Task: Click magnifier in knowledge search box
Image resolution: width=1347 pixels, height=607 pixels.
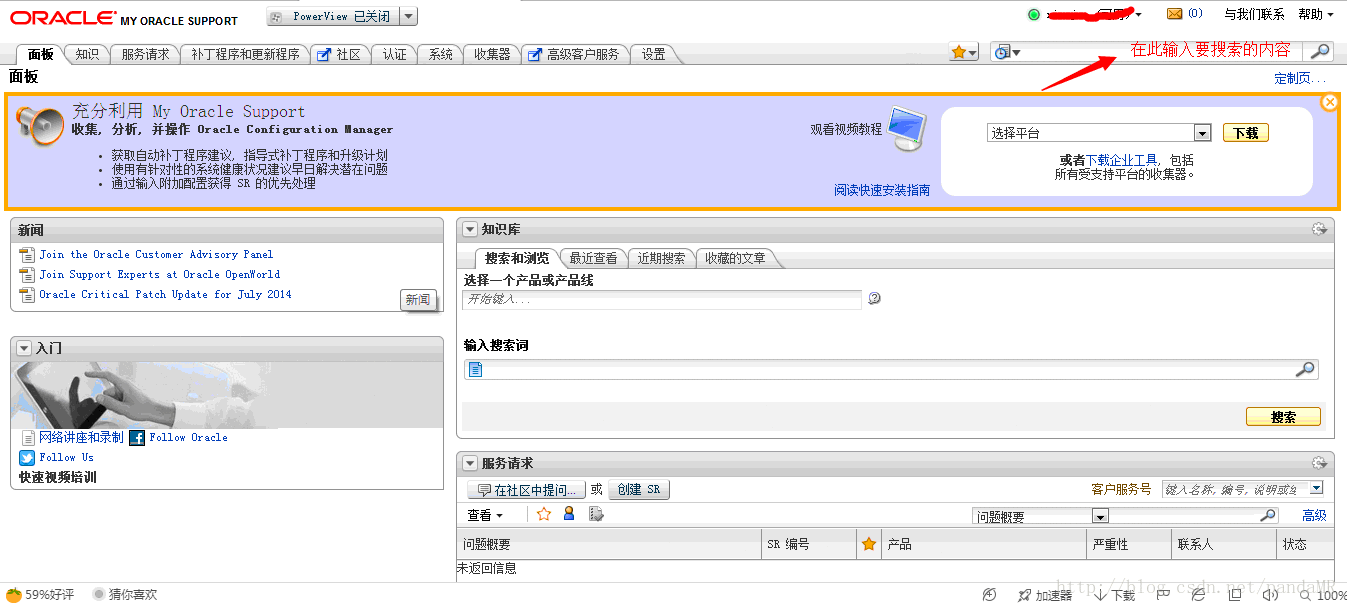Action: [1305, 369]
